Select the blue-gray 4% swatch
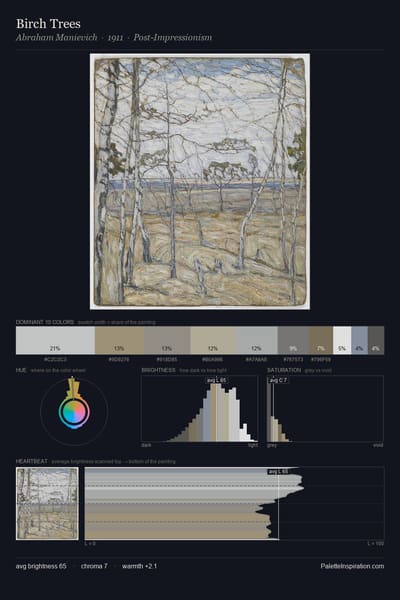 [x=360, y=340]
